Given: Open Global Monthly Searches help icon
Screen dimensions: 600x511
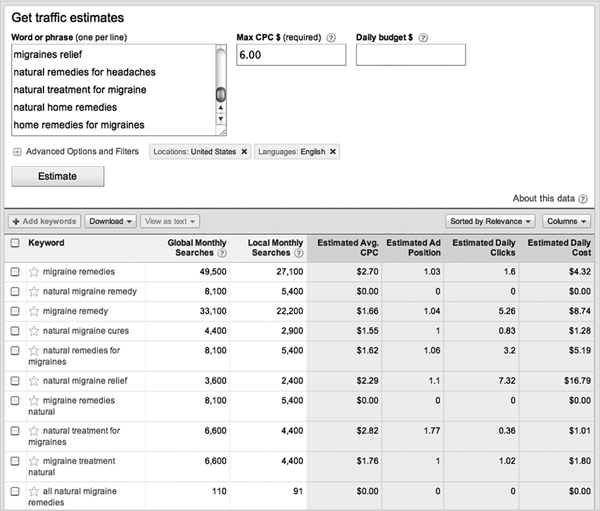Looking at the screenshot, I should tap(222, 253).
